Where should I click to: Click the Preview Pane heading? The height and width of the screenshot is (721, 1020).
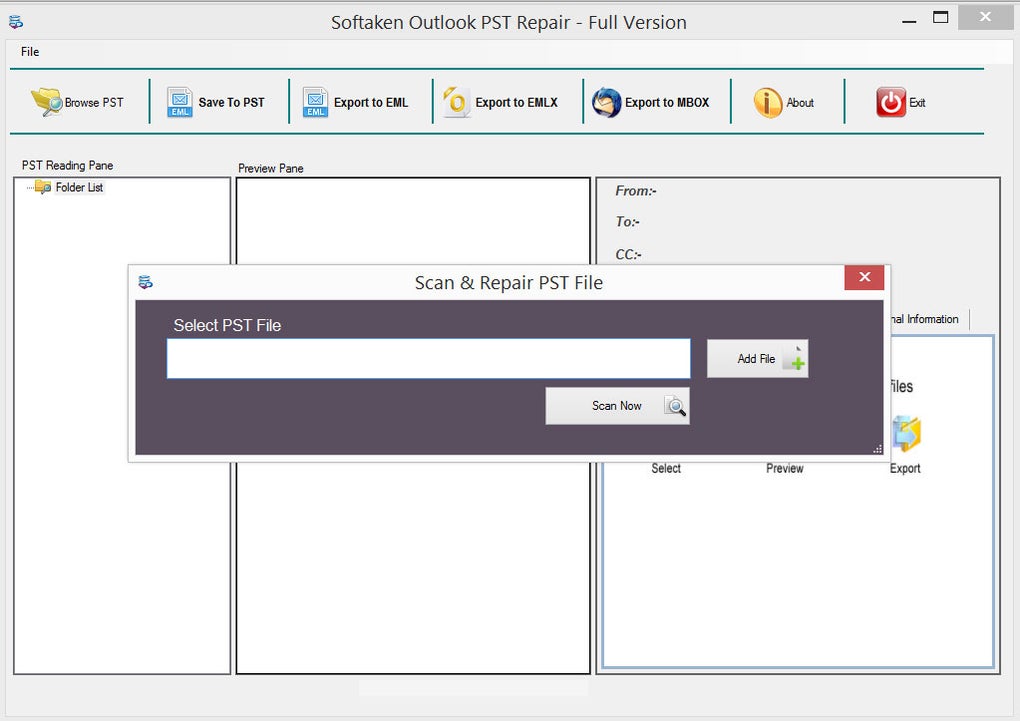[271, 169]
